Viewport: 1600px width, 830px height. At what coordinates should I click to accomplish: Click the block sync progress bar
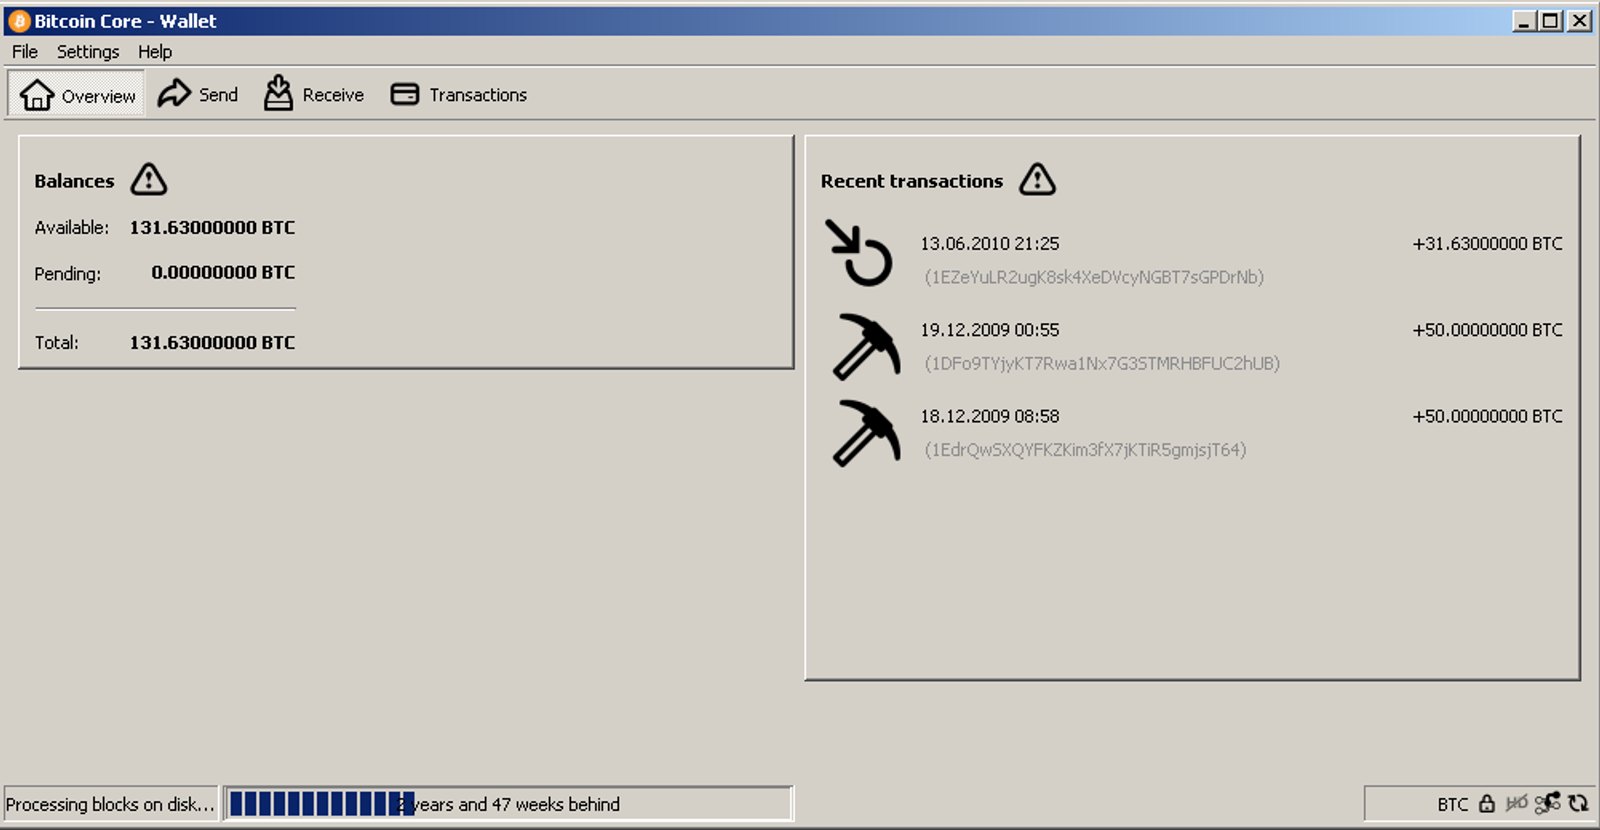[x=509, y=804]
